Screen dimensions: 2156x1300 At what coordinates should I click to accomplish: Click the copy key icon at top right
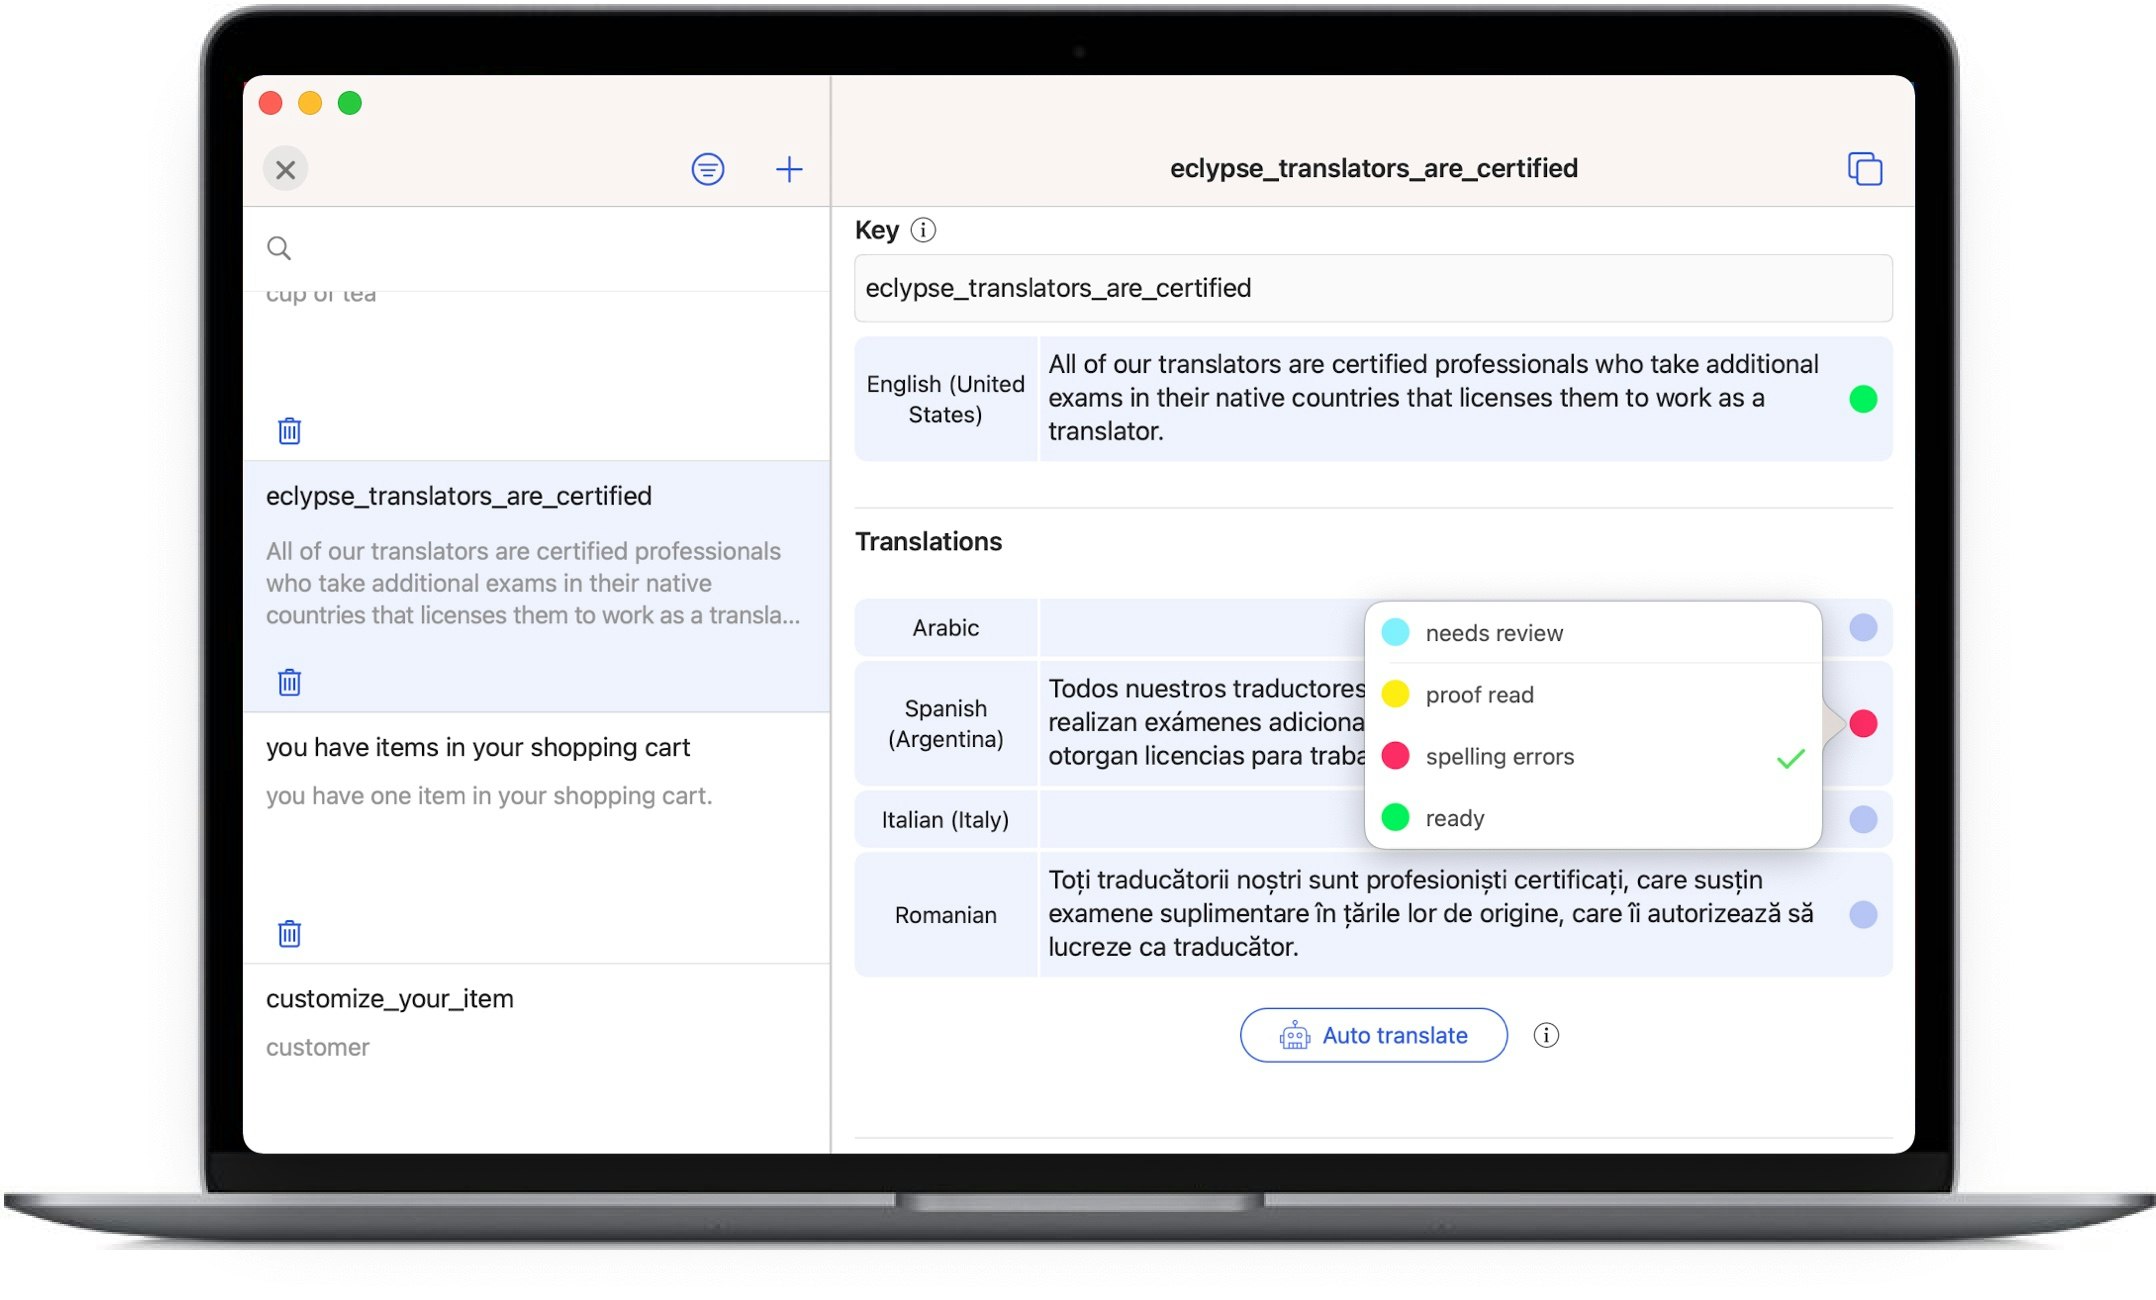pos(1864,169)
